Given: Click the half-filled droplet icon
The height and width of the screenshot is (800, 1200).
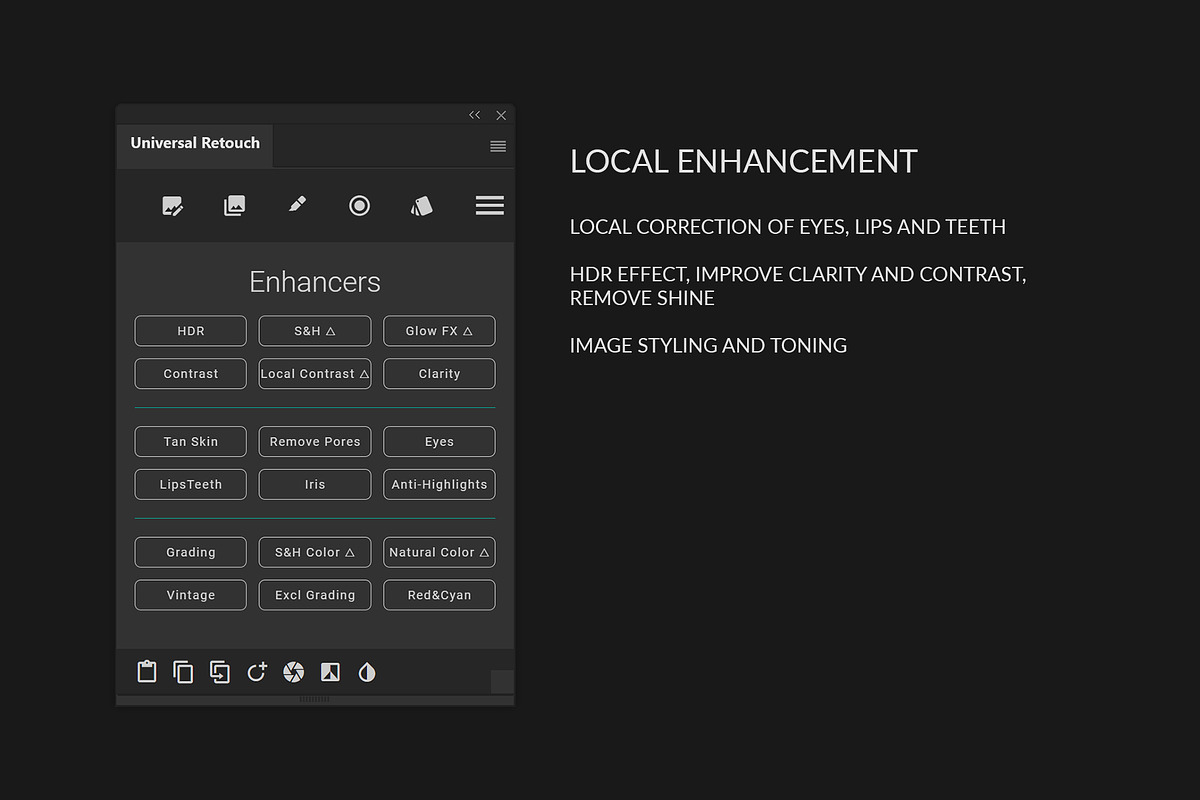Looking at the screenshot, I should point(367,672).
